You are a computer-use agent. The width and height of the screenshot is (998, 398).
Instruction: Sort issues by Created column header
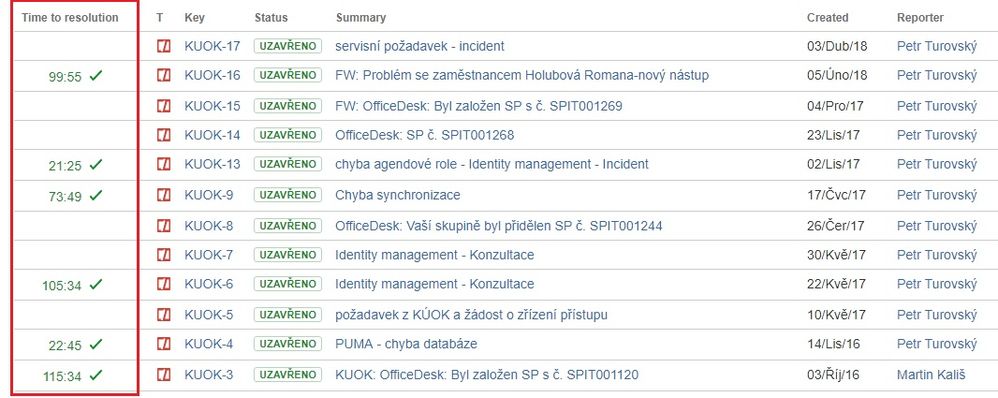[827, 18]
